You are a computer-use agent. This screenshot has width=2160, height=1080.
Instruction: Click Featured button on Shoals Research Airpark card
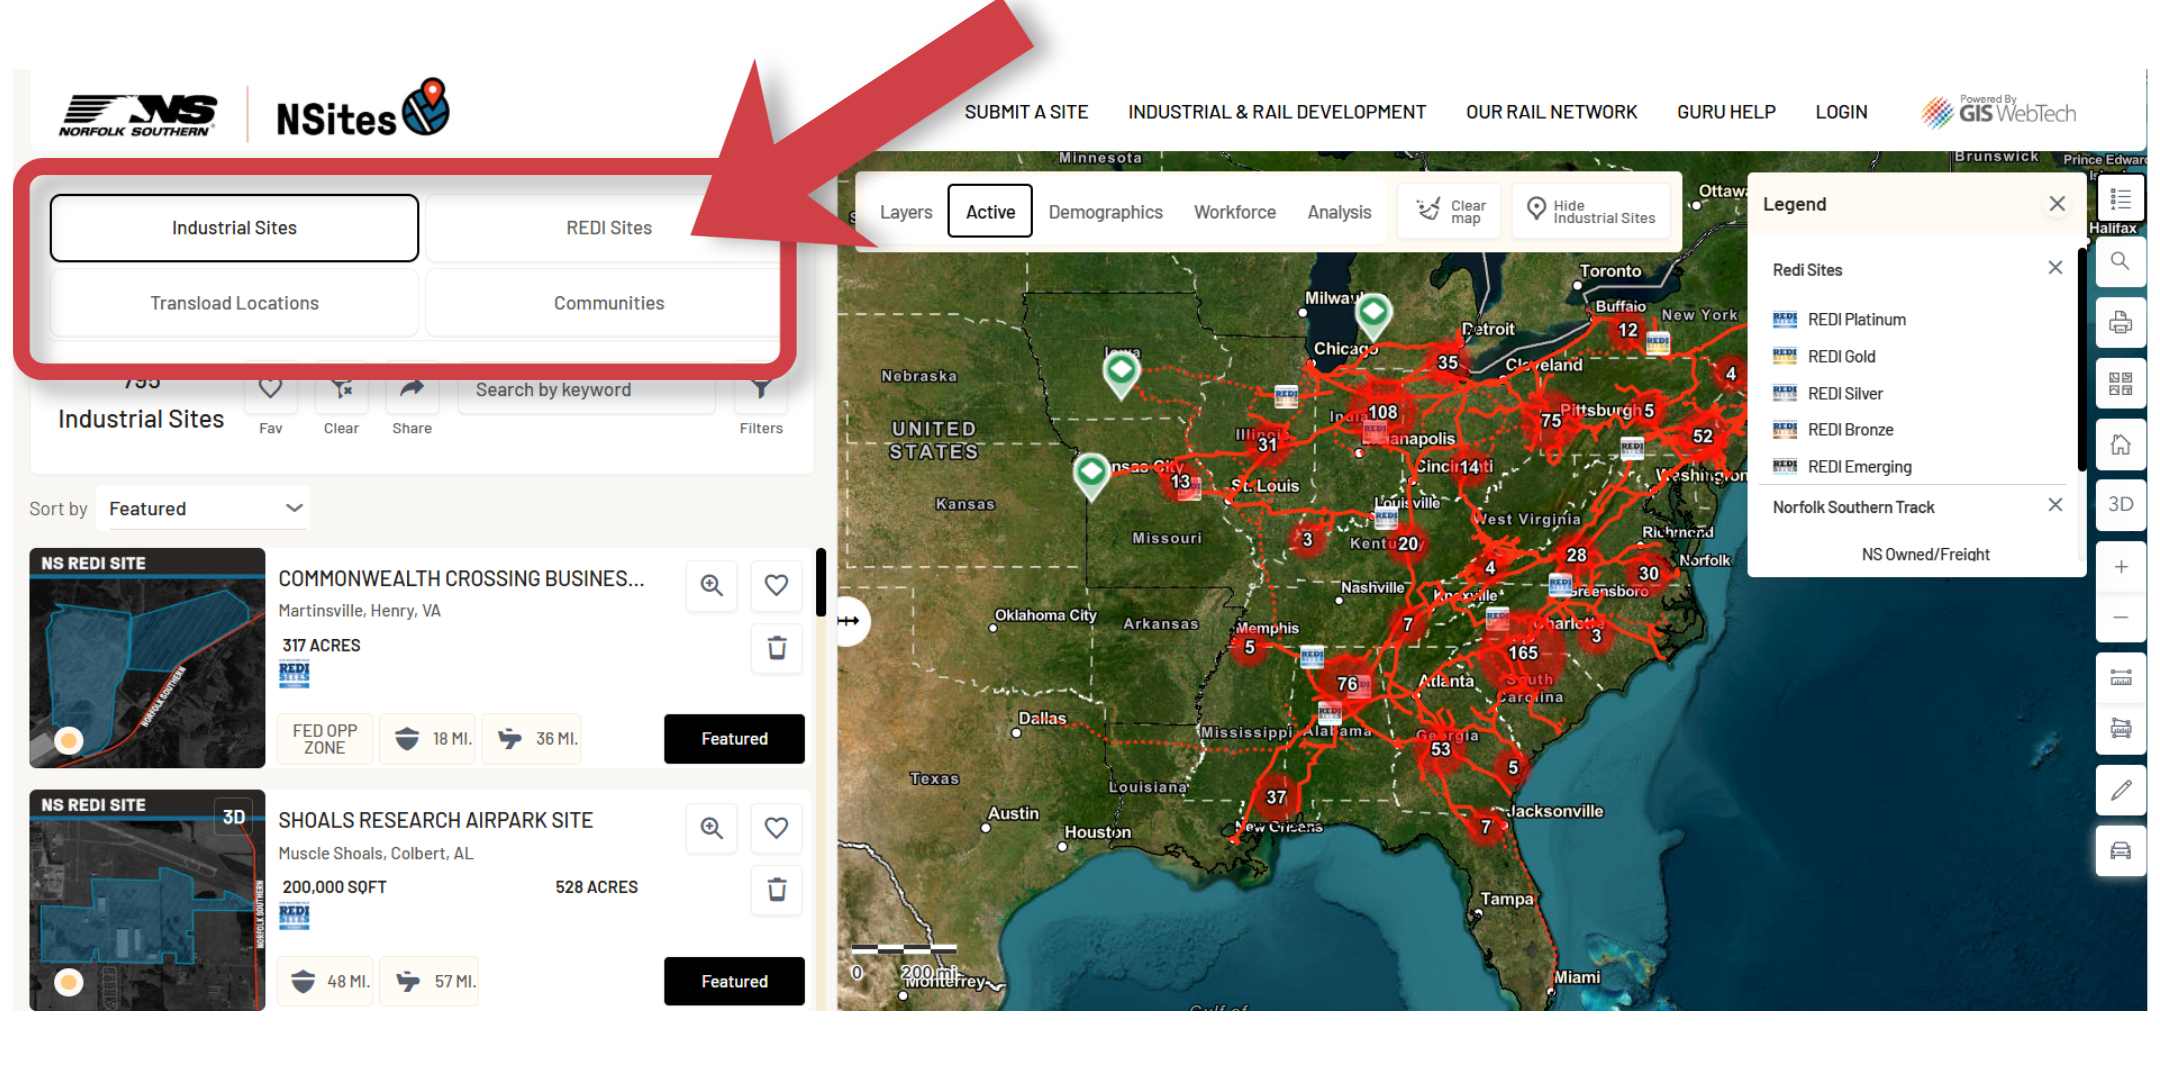pos(734,982)
